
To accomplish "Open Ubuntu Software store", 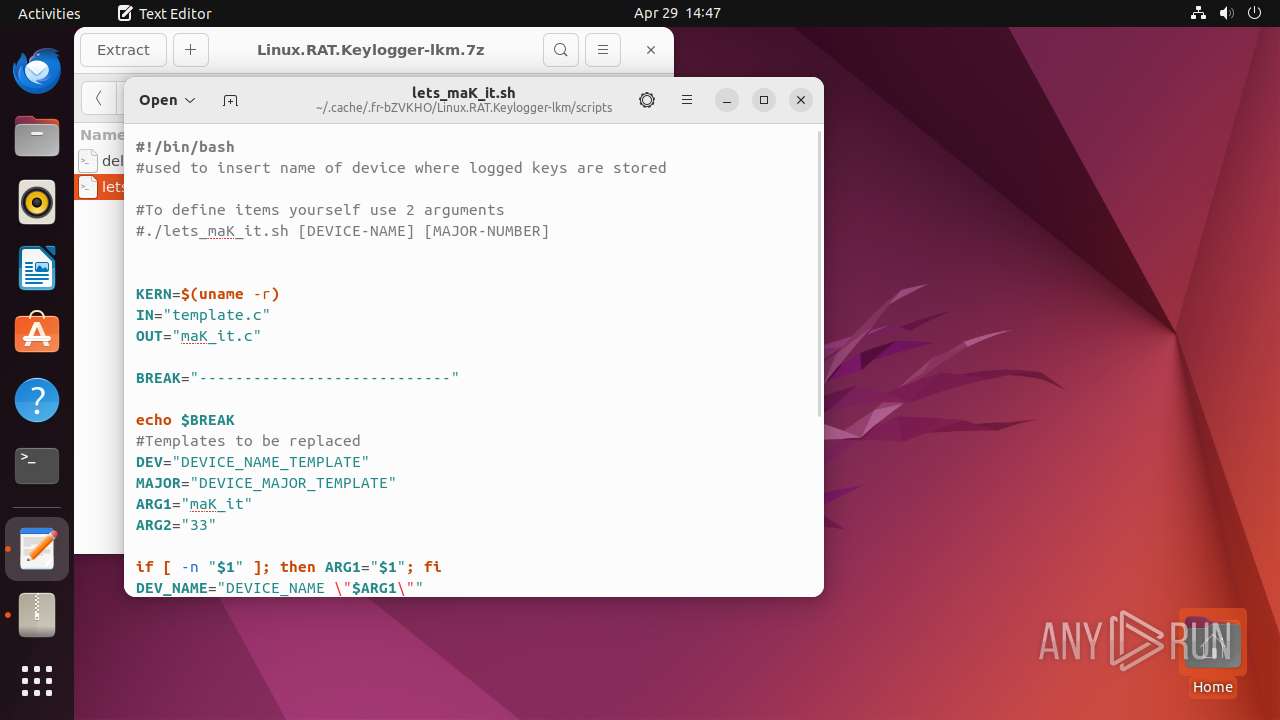I will point(37,334).
